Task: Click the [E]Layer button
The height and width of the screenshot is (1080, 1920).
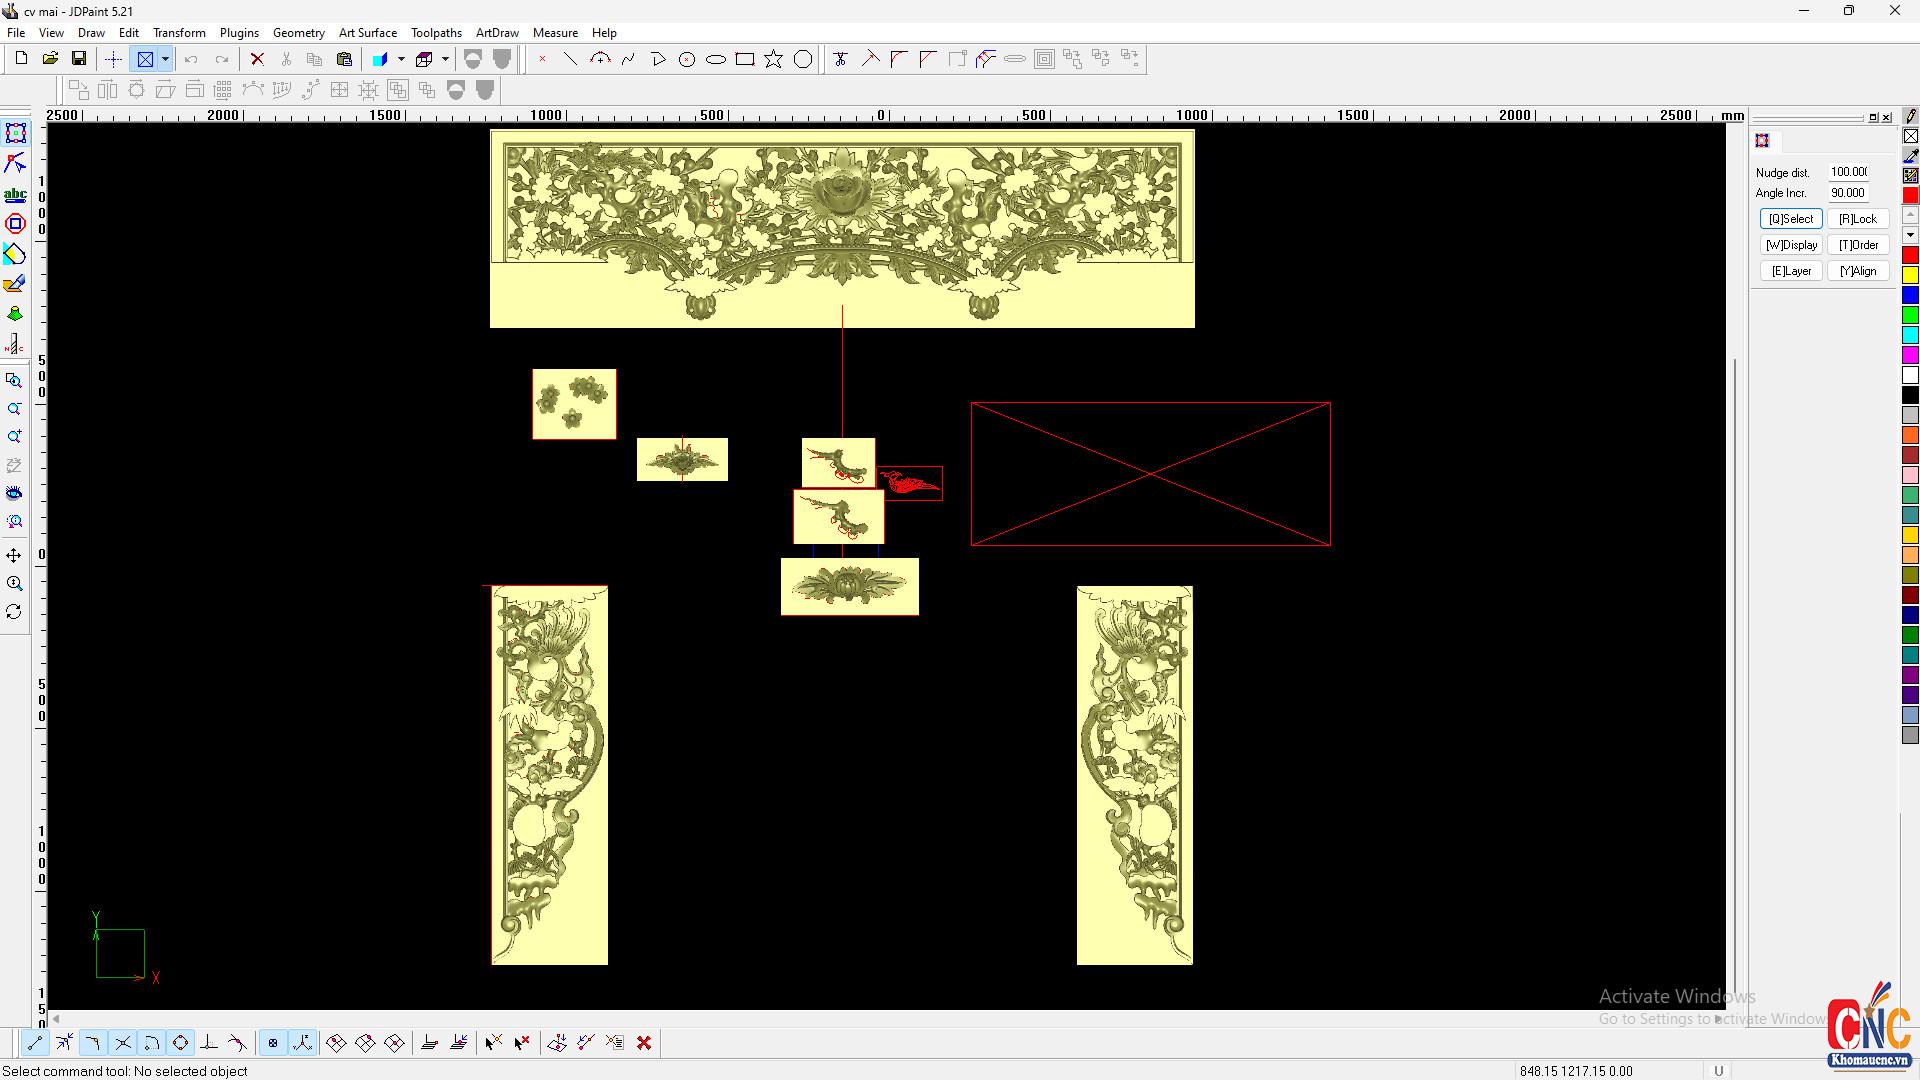Action: point(1790,271)
